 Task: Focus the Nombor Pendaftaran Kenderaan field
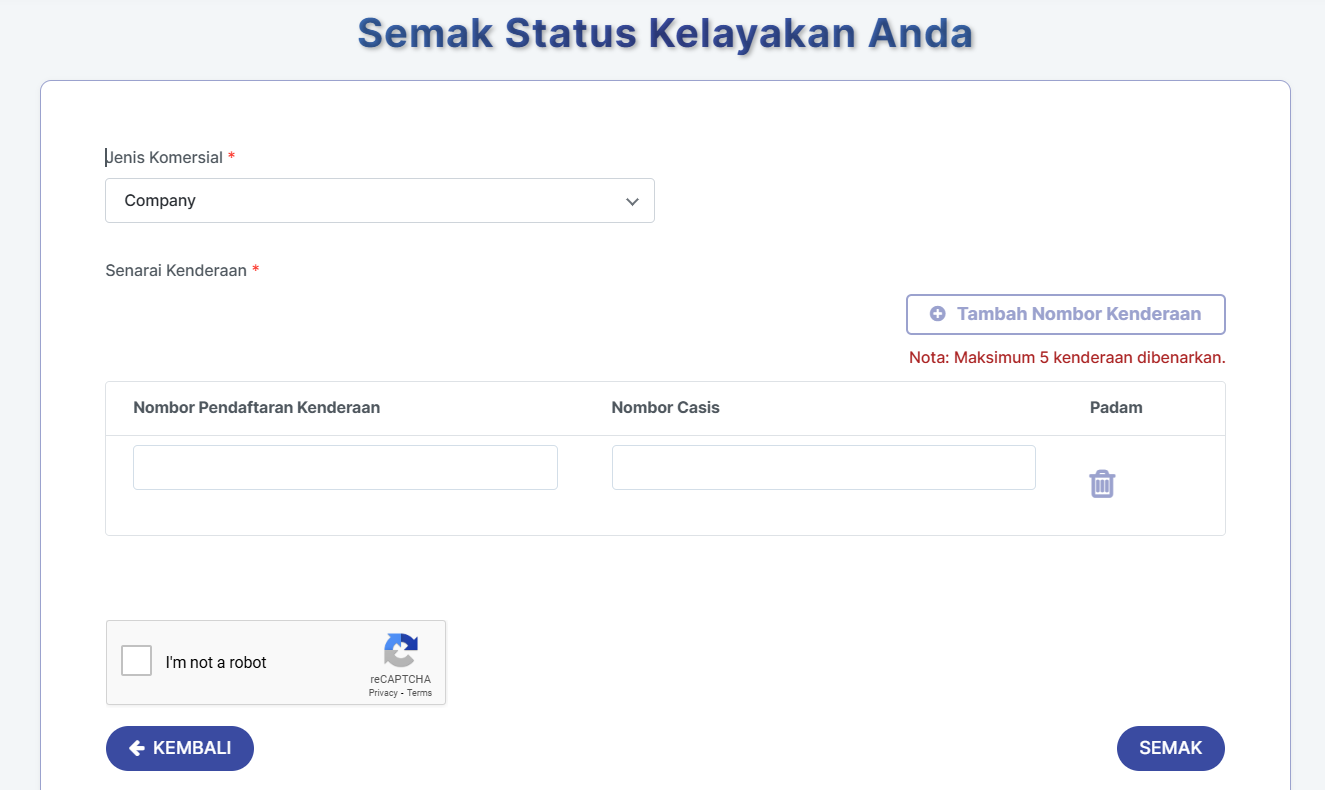[x=345, y=468]
